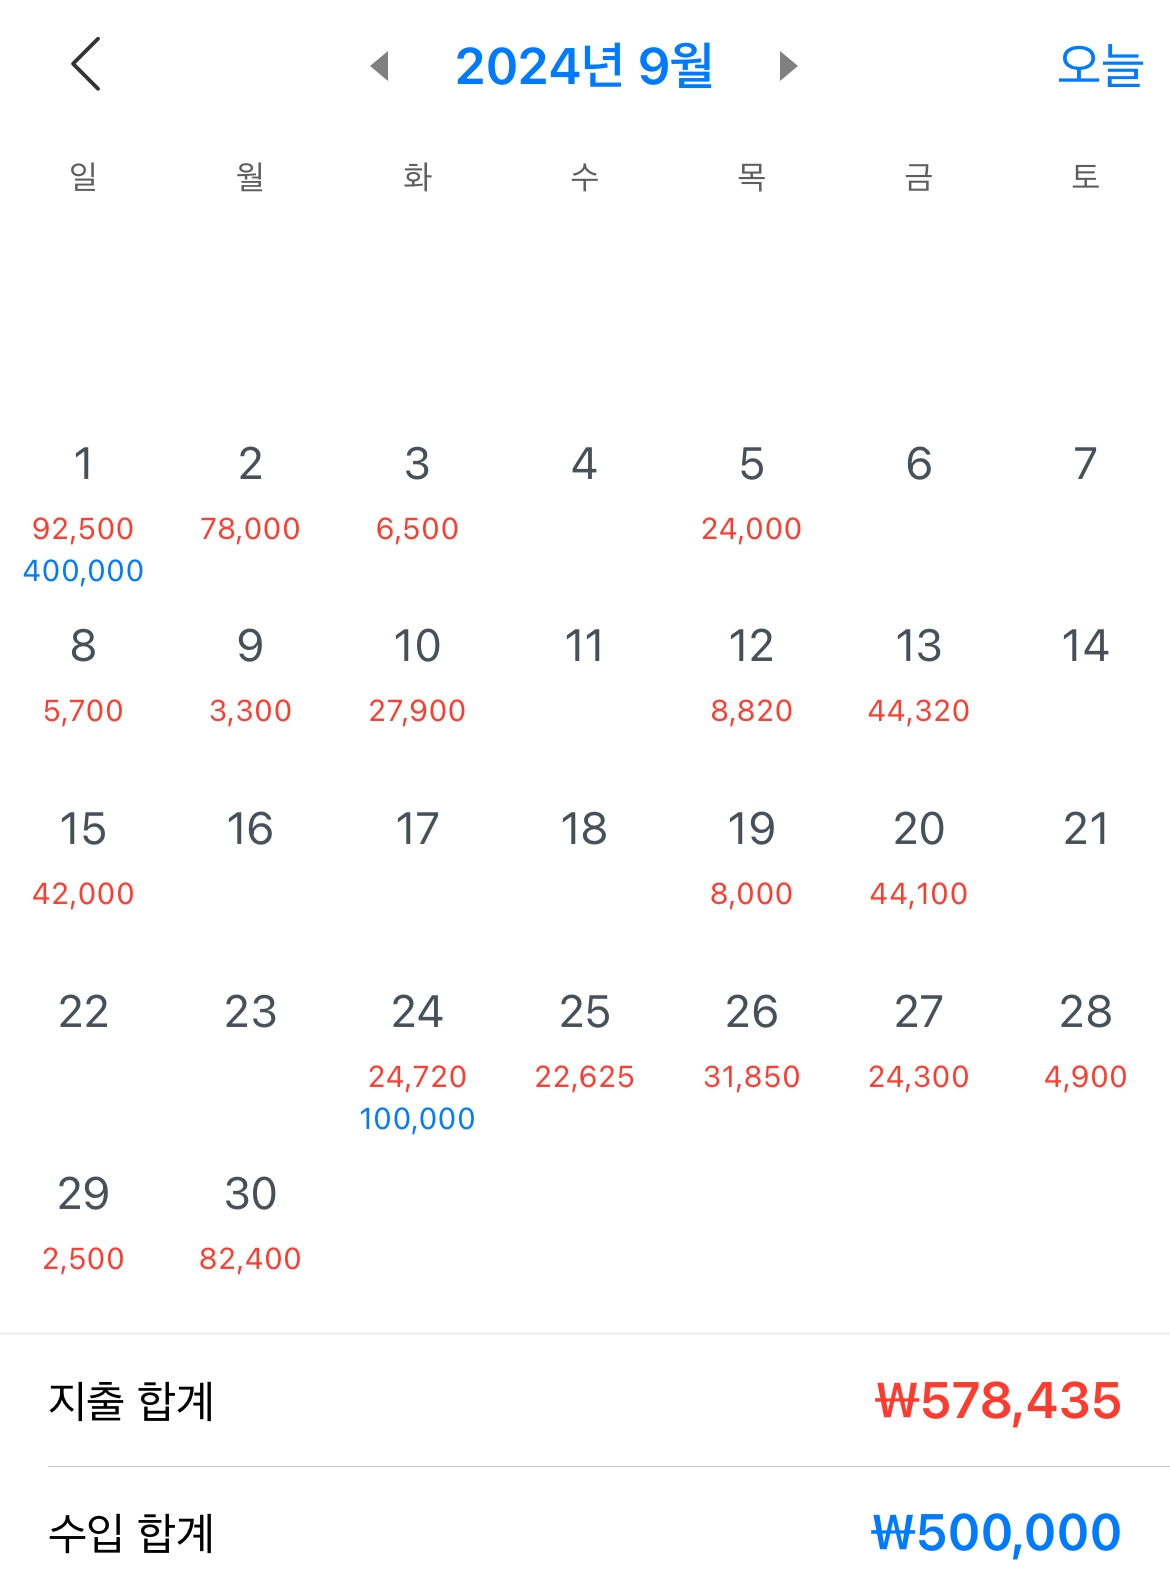Tap date 22 in the calendar
This screenshot has height=1589, width=1170.
(x=83, y=1012)
